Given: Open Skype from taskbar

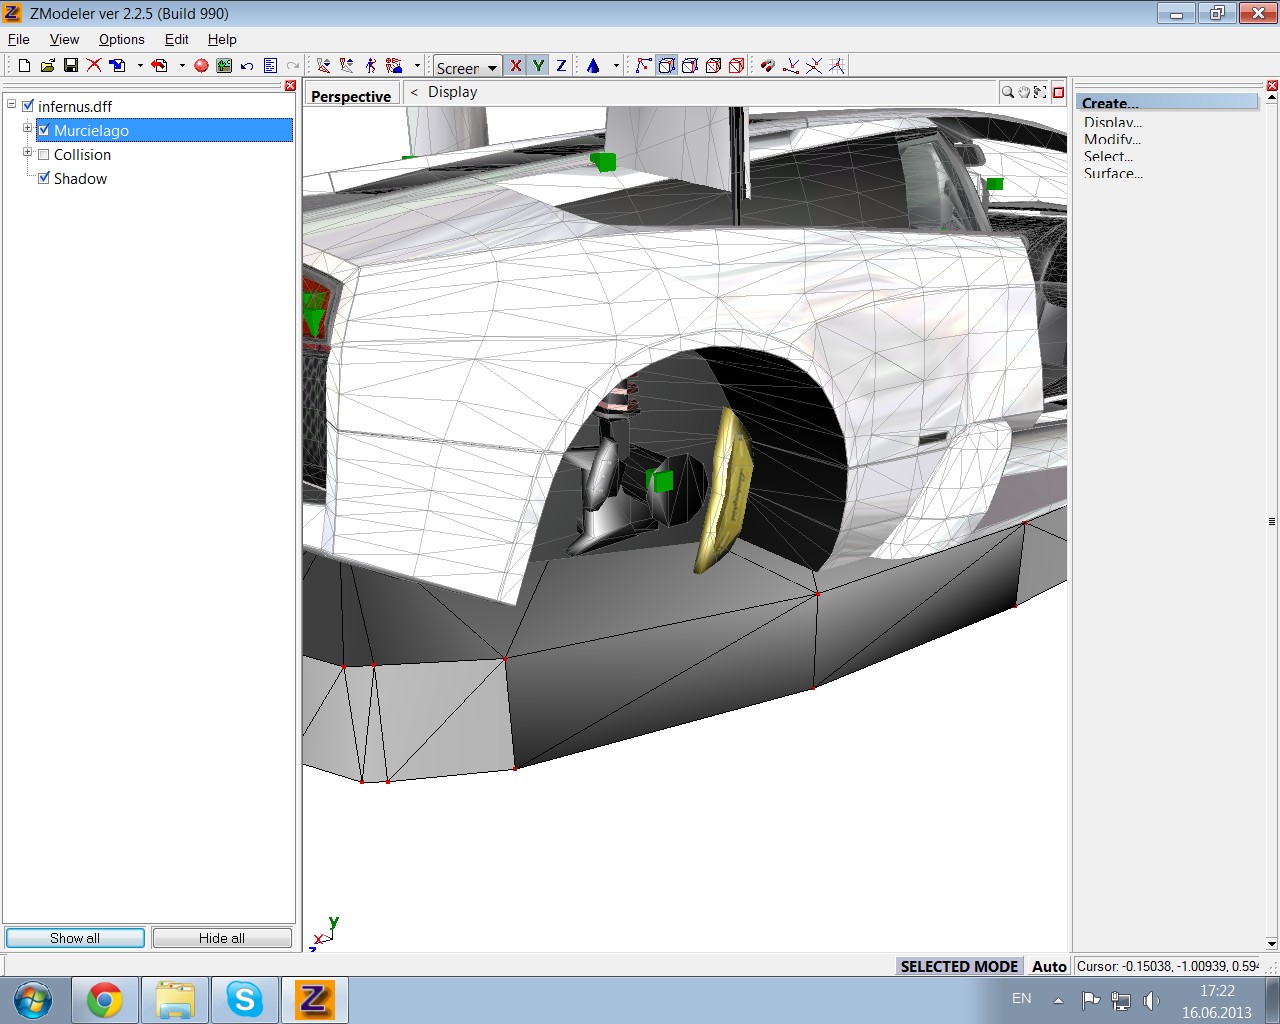Looking at the screenshot, I should pyautogui.click(x=245, y=999).
